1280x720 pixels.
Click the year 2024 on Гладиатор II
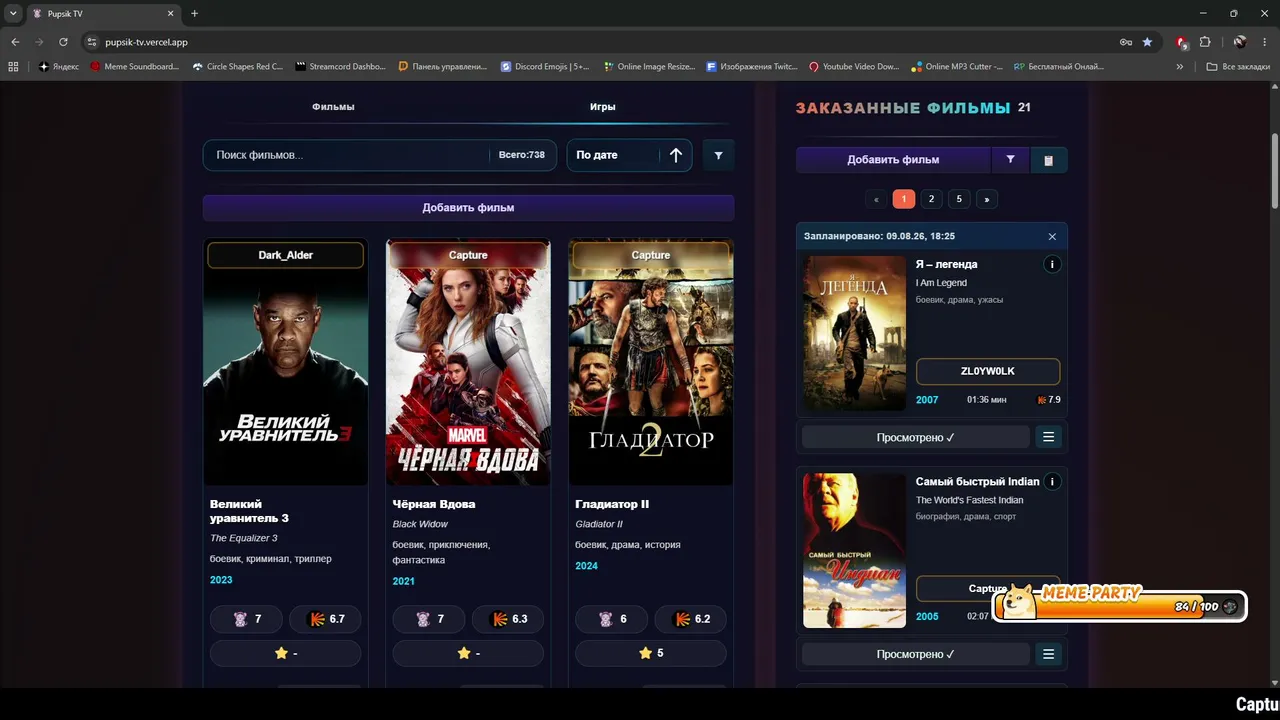[x=587, y=566]
